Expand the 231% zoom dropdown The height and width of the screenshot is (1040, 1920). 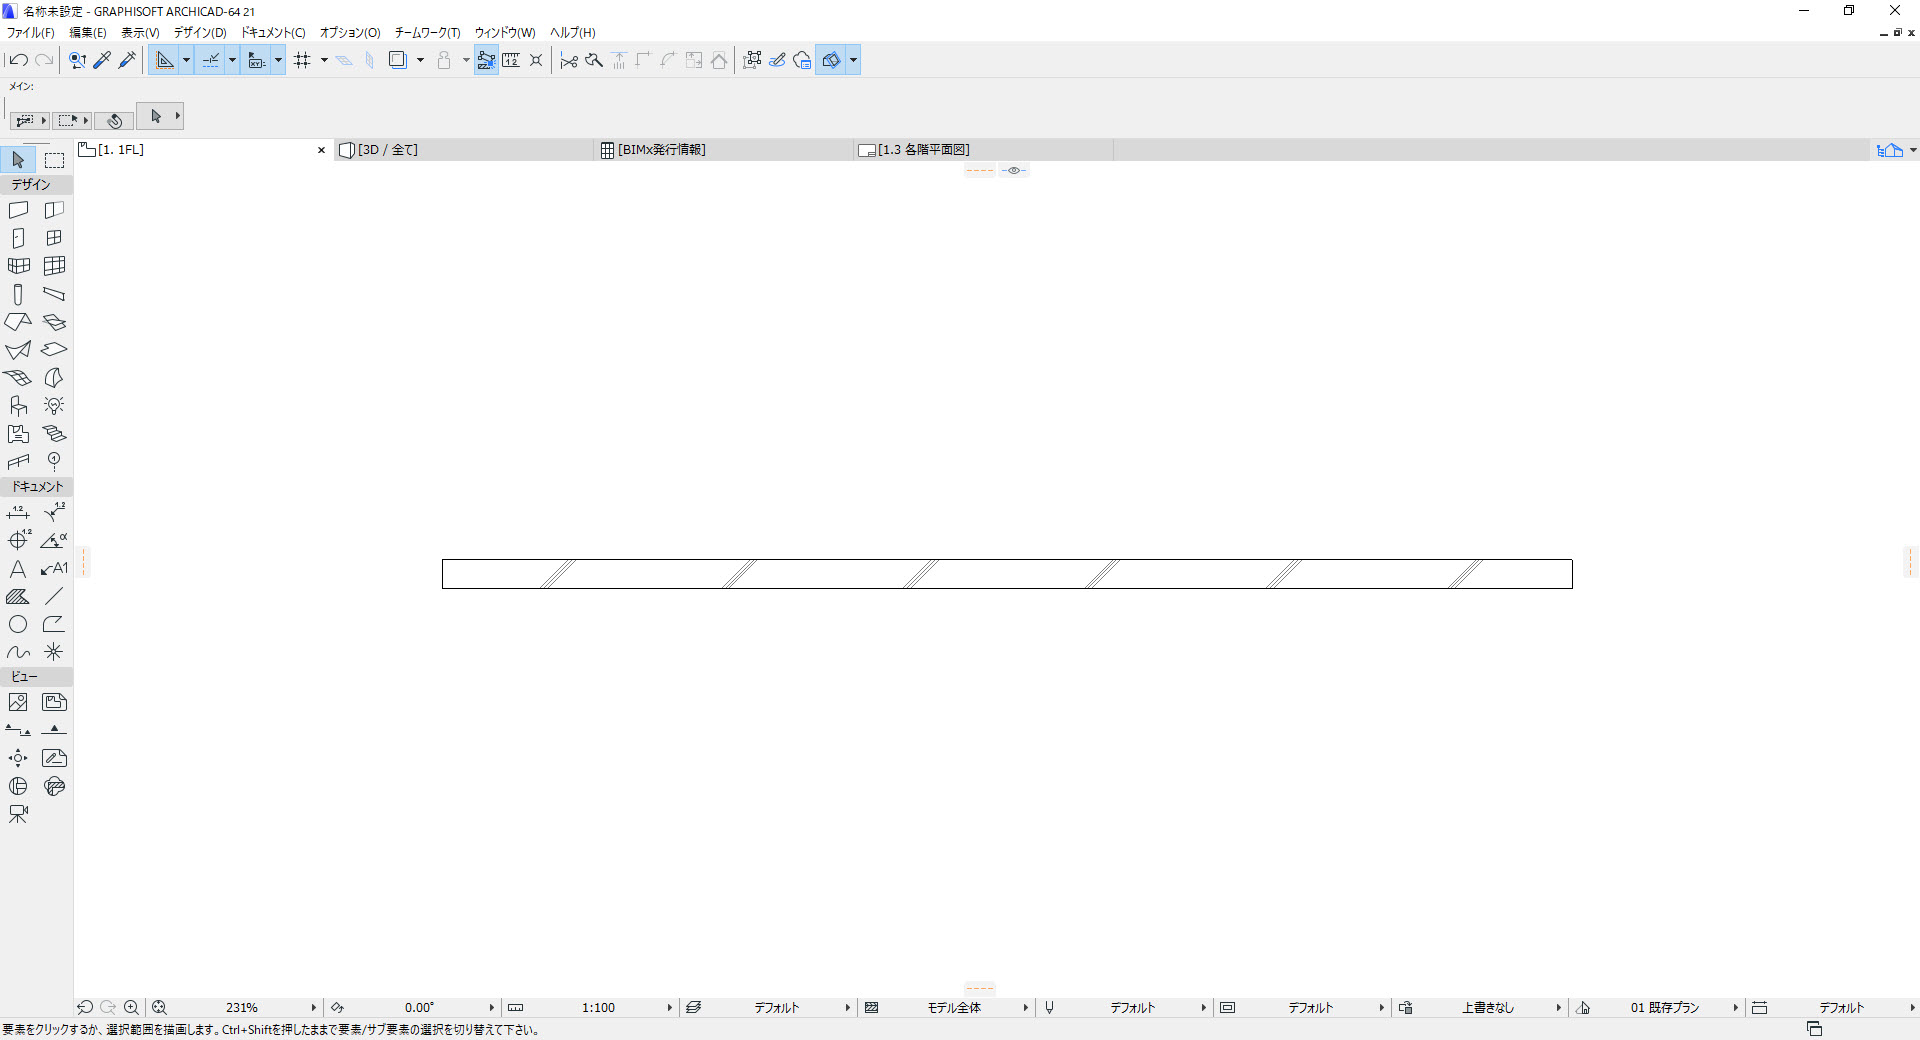pos(242,1007)
